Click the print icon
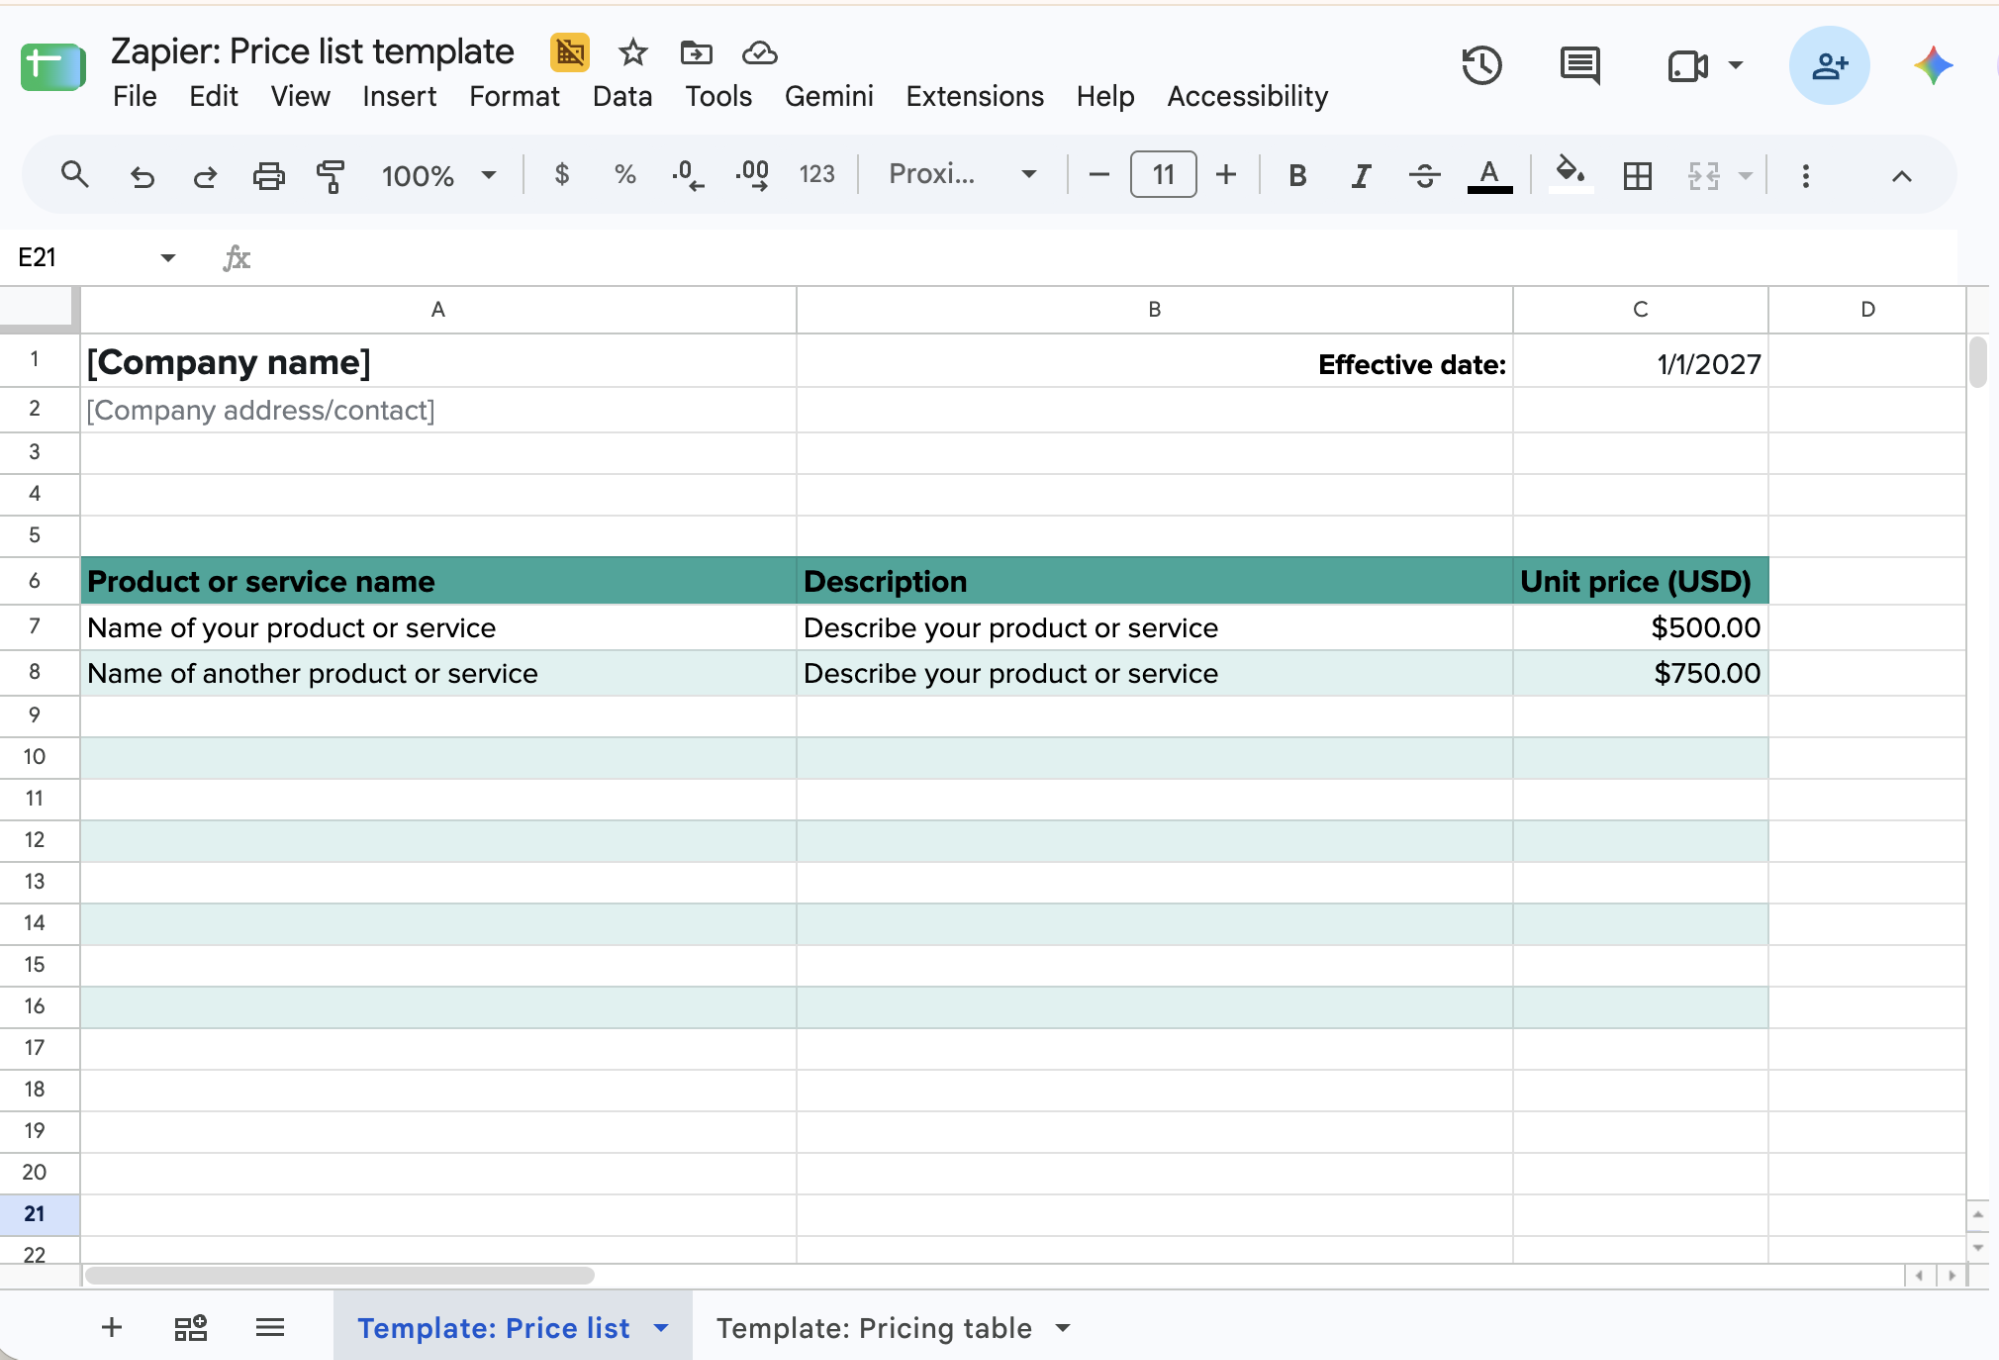Viewport: 1999px width, 1360px height. (x=268, y=176)
